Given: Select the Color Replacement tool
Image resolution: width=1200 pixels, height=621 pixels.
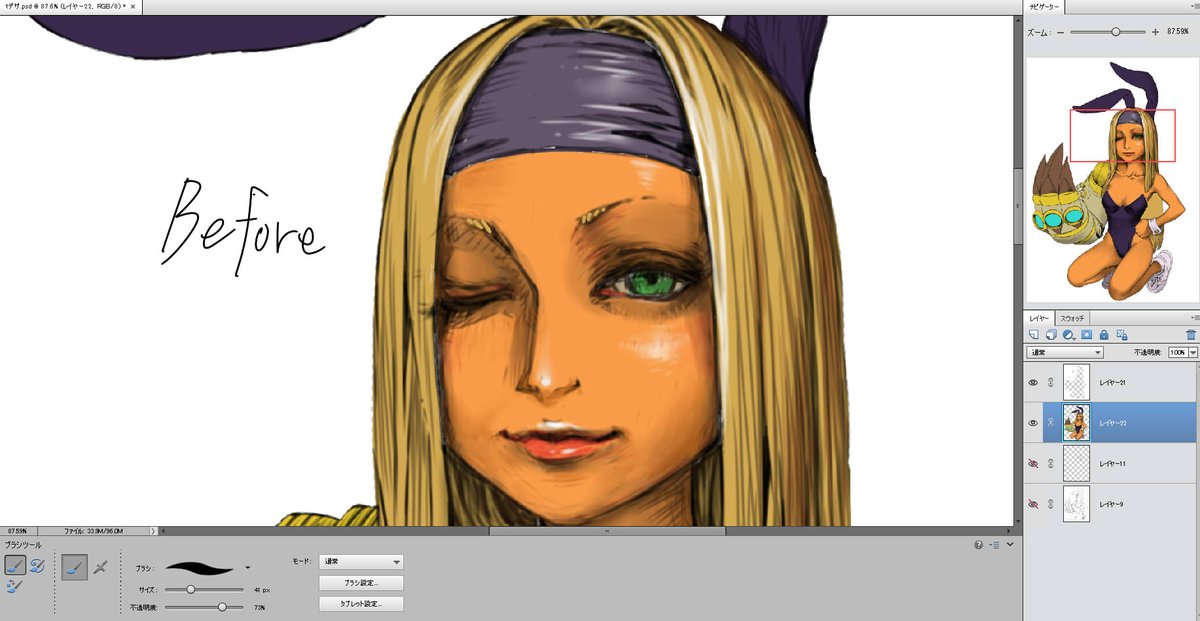Looking at the screenshot, I should click(x=14, y=586).
